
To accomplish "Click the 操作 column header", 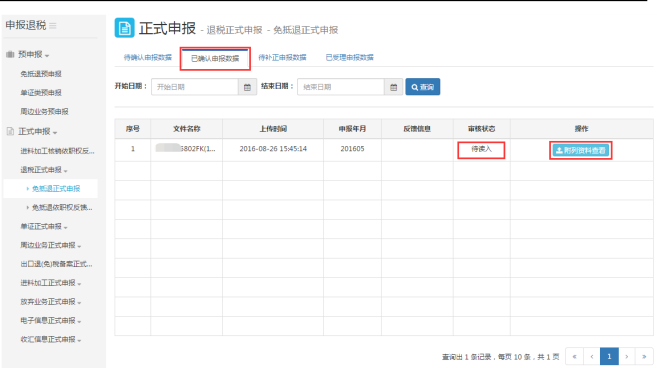I will 582,129.
